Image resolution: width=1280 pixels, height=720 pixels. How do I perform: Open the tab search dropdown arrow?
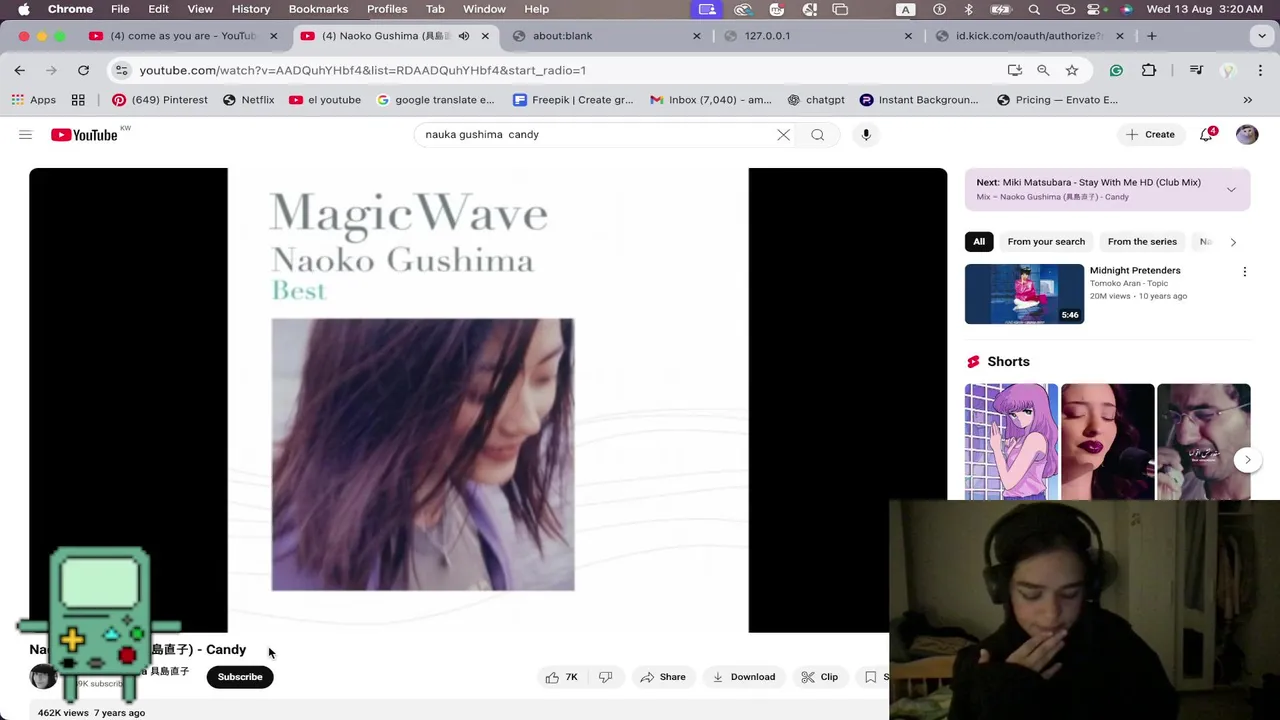coord(1262,36)
